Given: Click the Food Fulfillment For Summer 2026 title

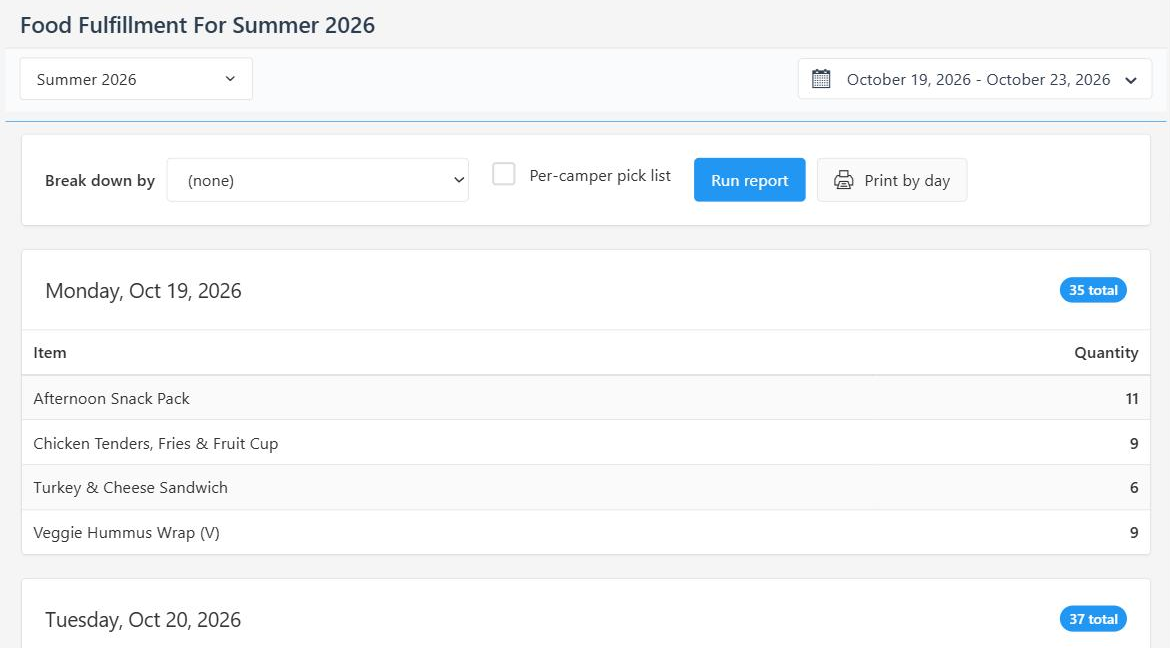Looking at the screenshot, I should pyautogui.click(x=198, y=25).
